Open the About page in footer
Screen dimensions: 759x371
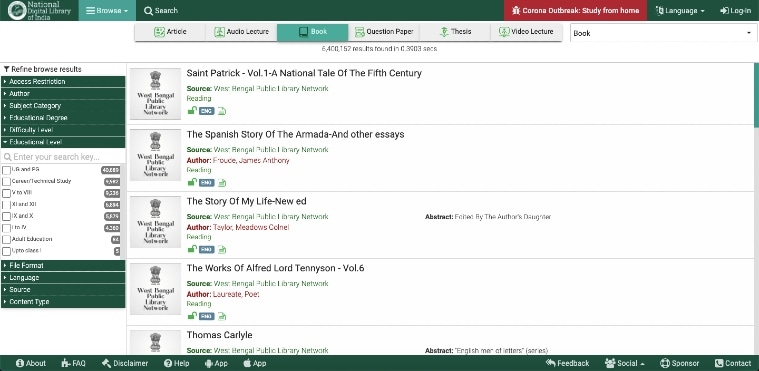coord(31,363)
